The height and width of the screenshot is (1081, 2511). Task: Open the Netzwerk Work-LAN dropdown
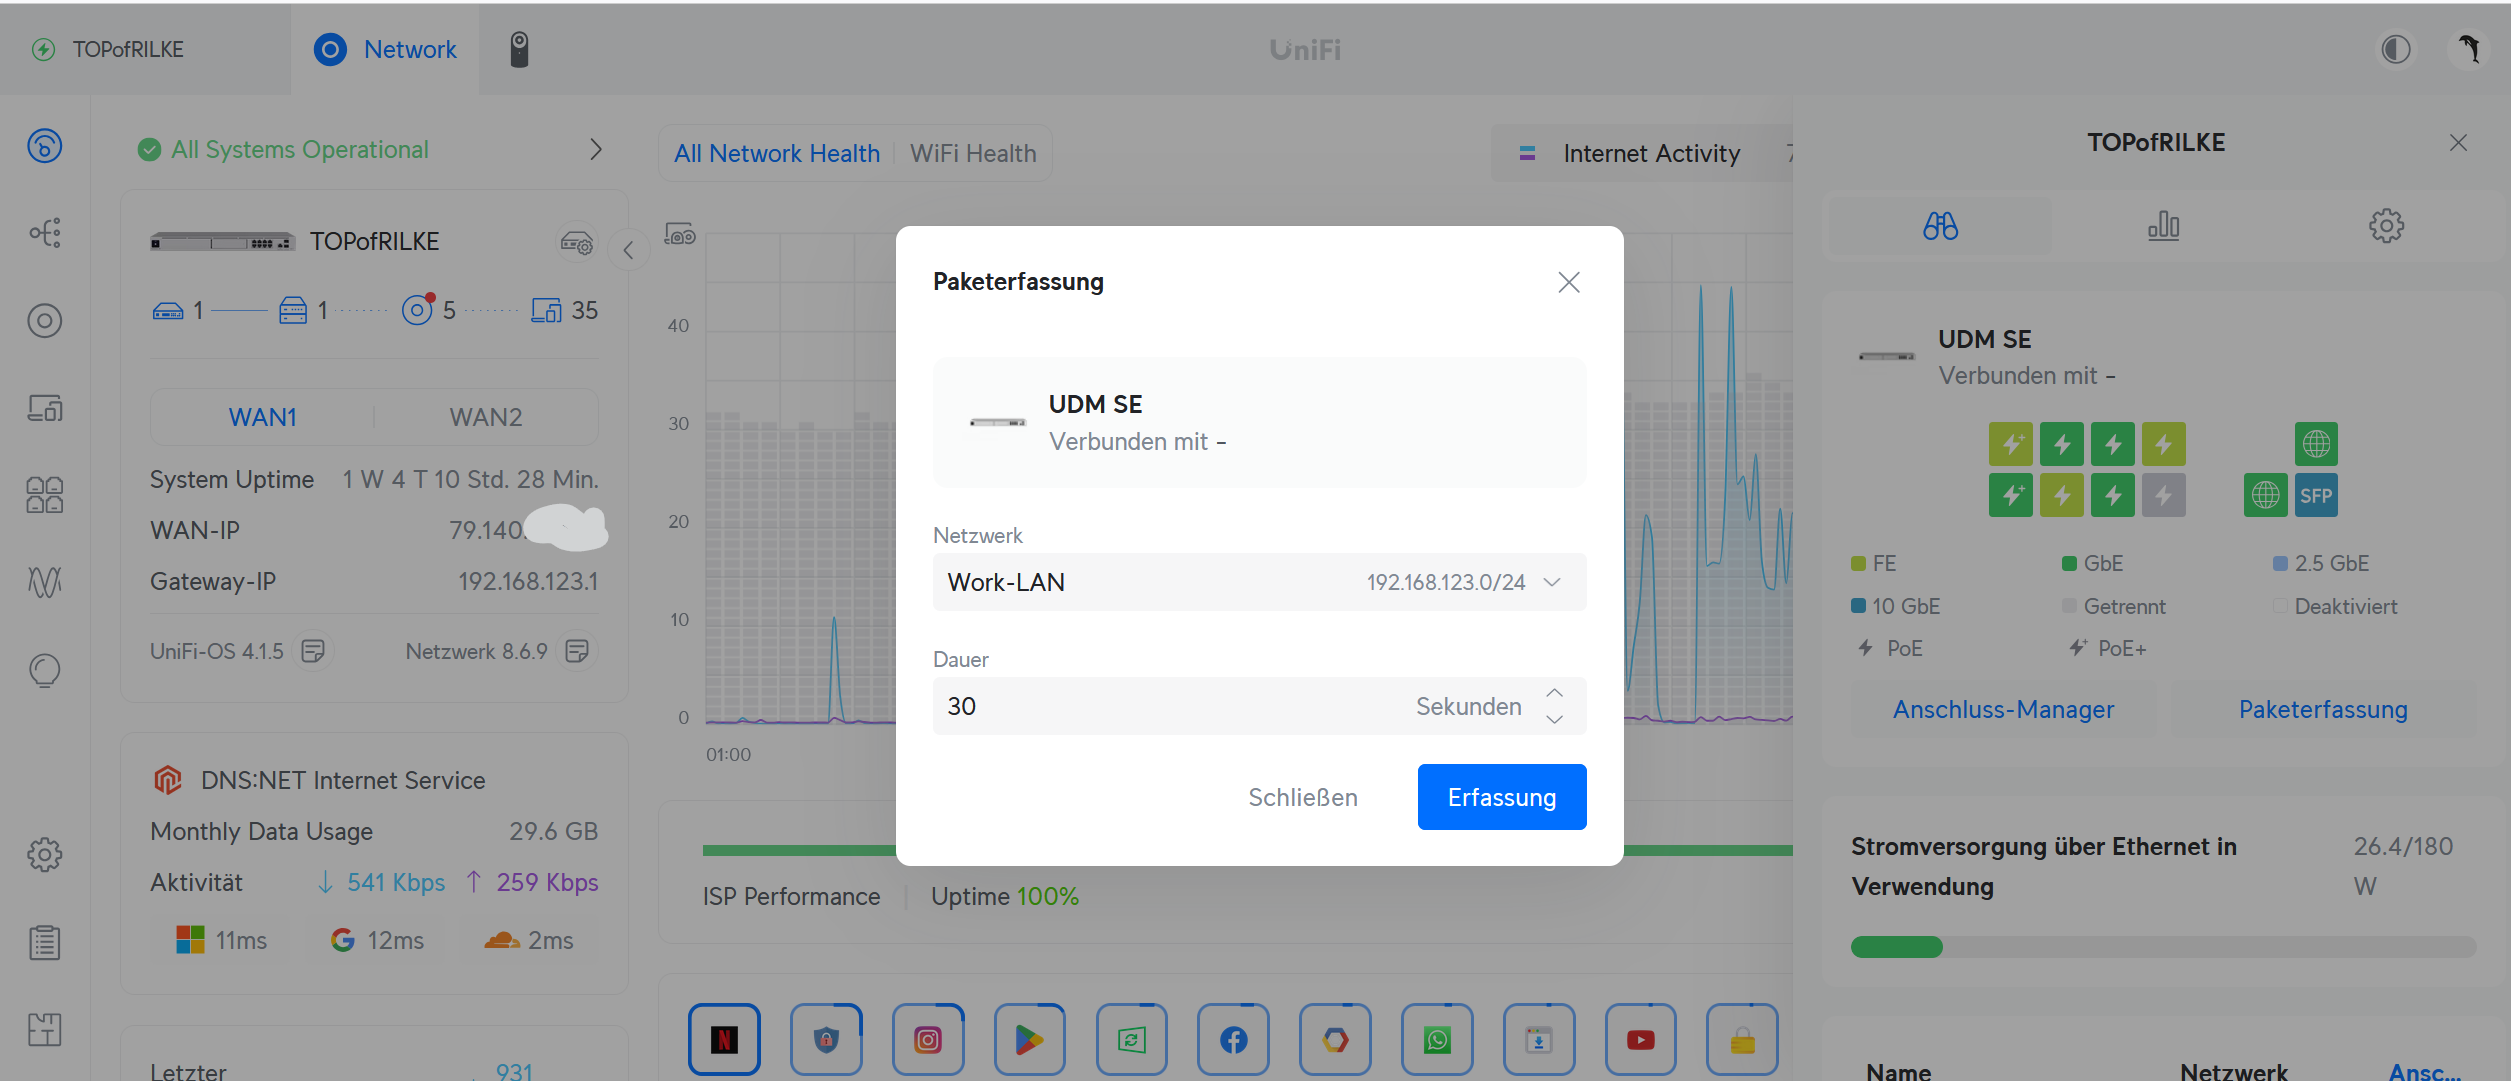1259,582
